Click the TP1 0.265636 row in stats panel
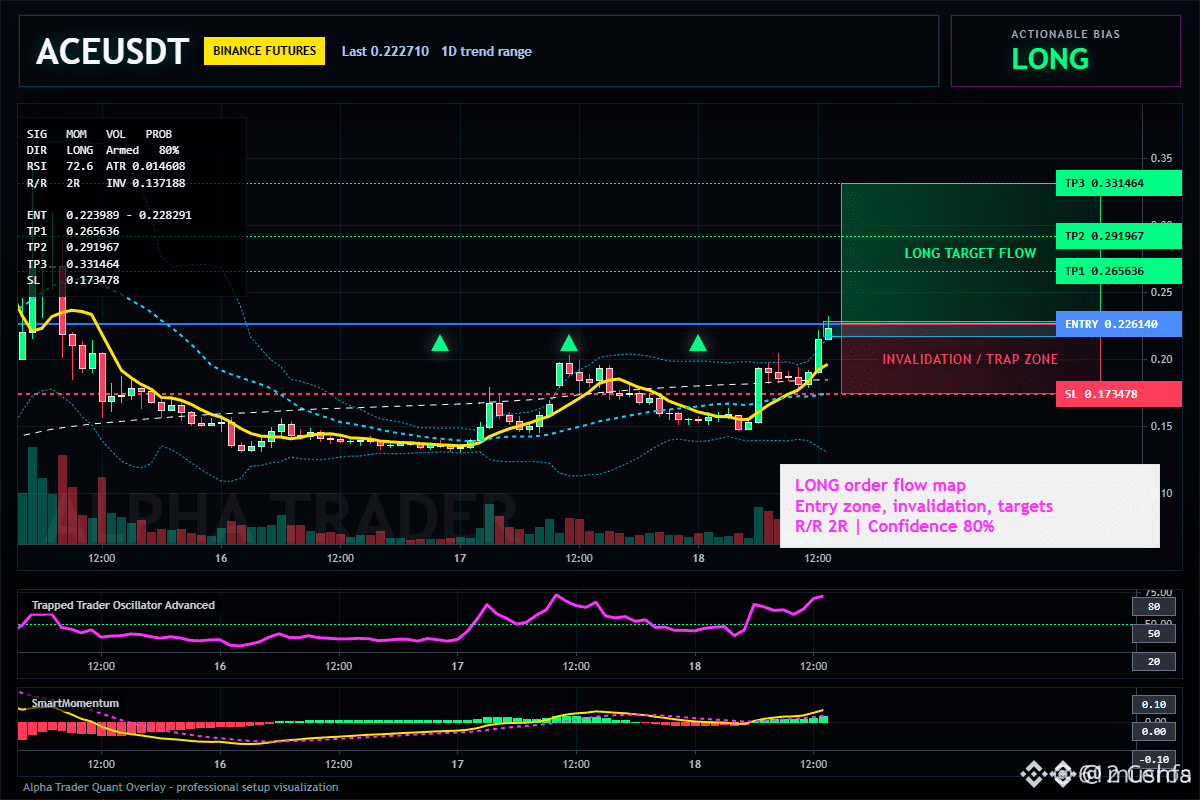 pos(73,231)
